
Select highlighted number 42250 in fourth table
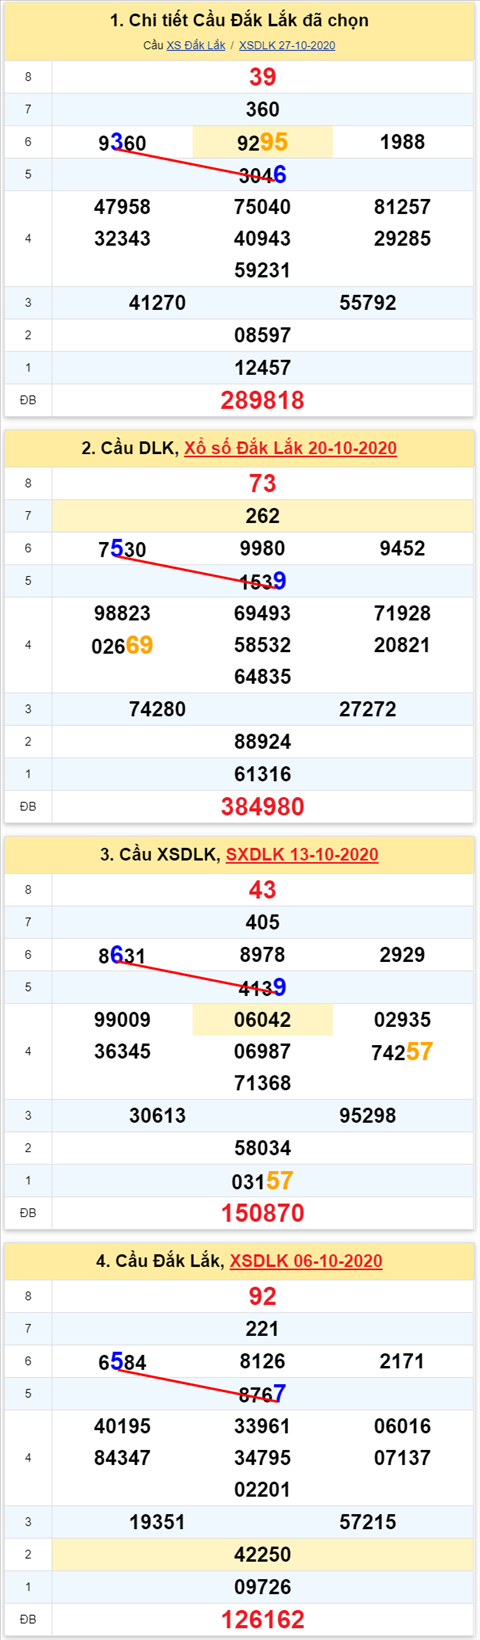point(262,1555)
